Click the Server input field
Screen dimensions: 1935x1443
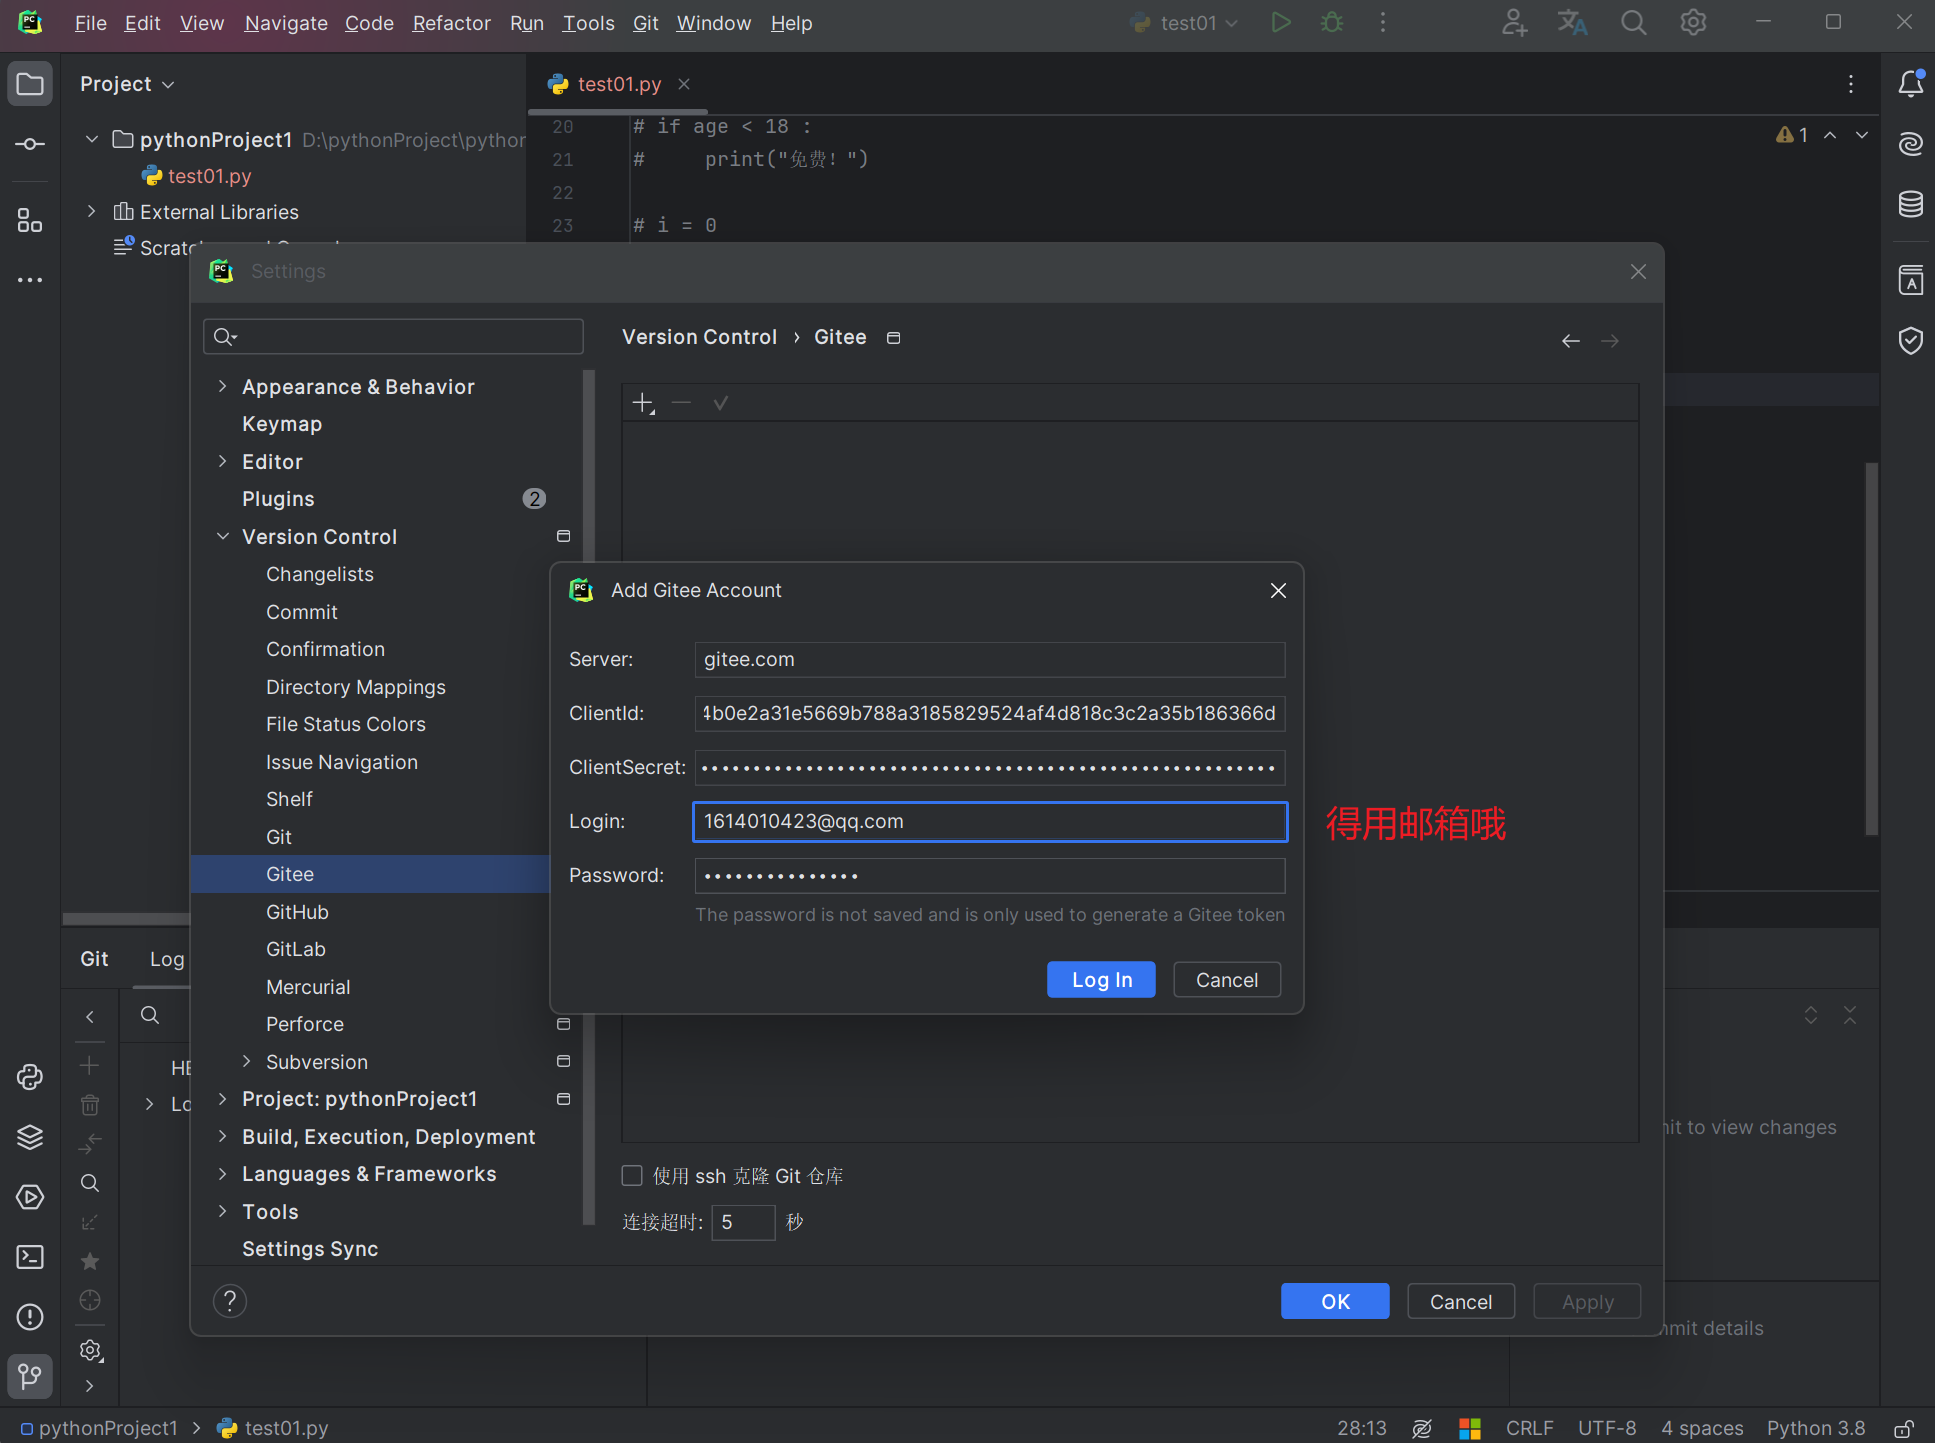pyautogui.click(x=990, y=659)
